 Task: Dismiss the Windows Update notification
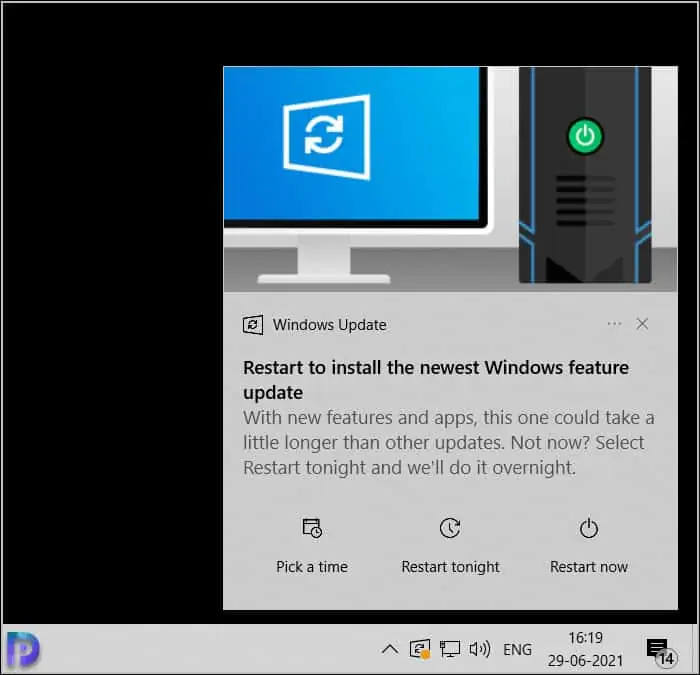click(642, 324)
